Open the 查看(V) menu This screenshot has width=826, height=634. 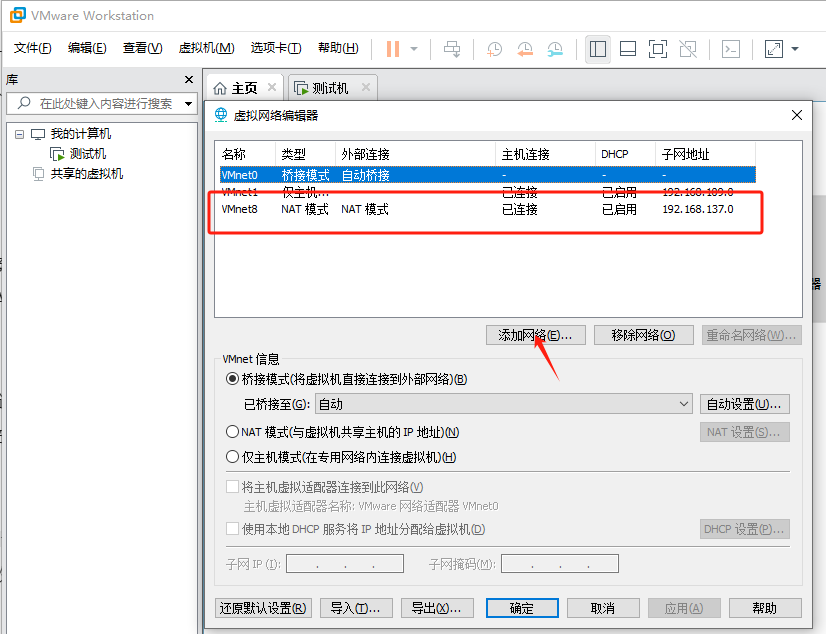coord(142,48)
